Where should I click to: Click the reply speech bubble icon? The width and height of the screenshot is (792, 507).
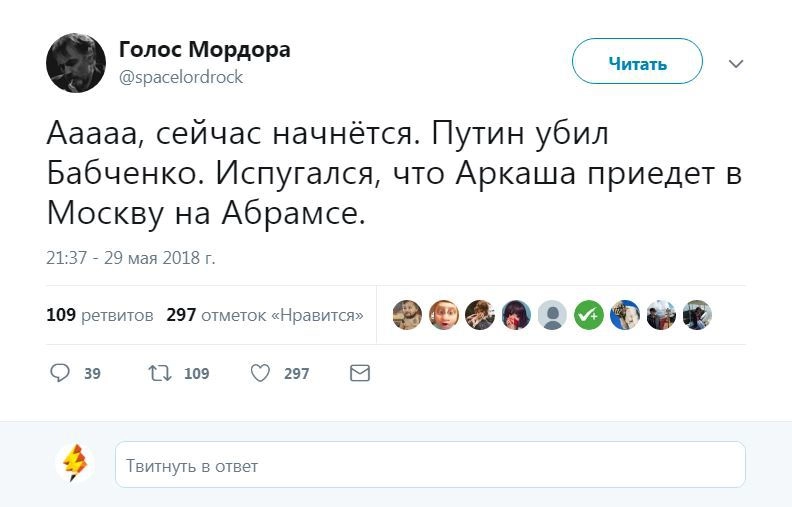click(x=60, y=373)
